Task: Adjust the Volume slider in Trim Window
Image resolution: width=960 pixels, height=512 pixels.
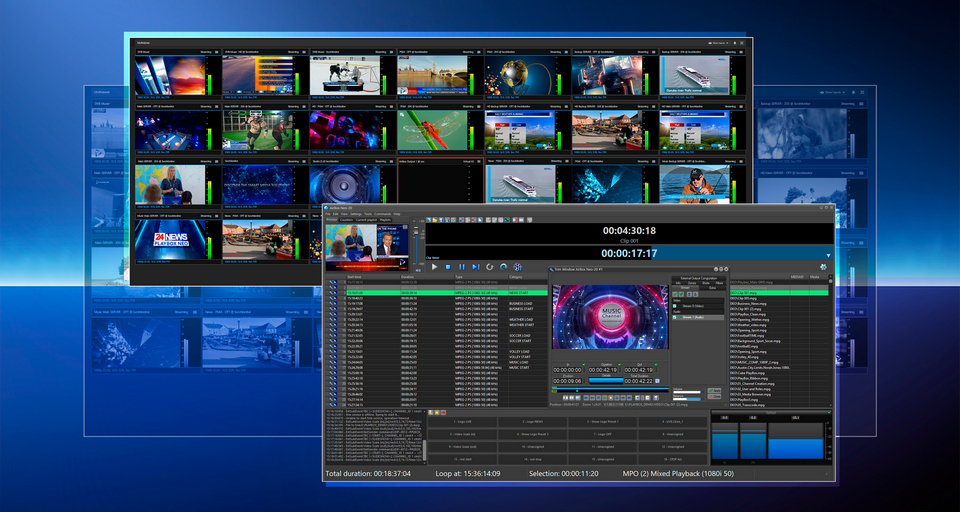Action: 686,392
